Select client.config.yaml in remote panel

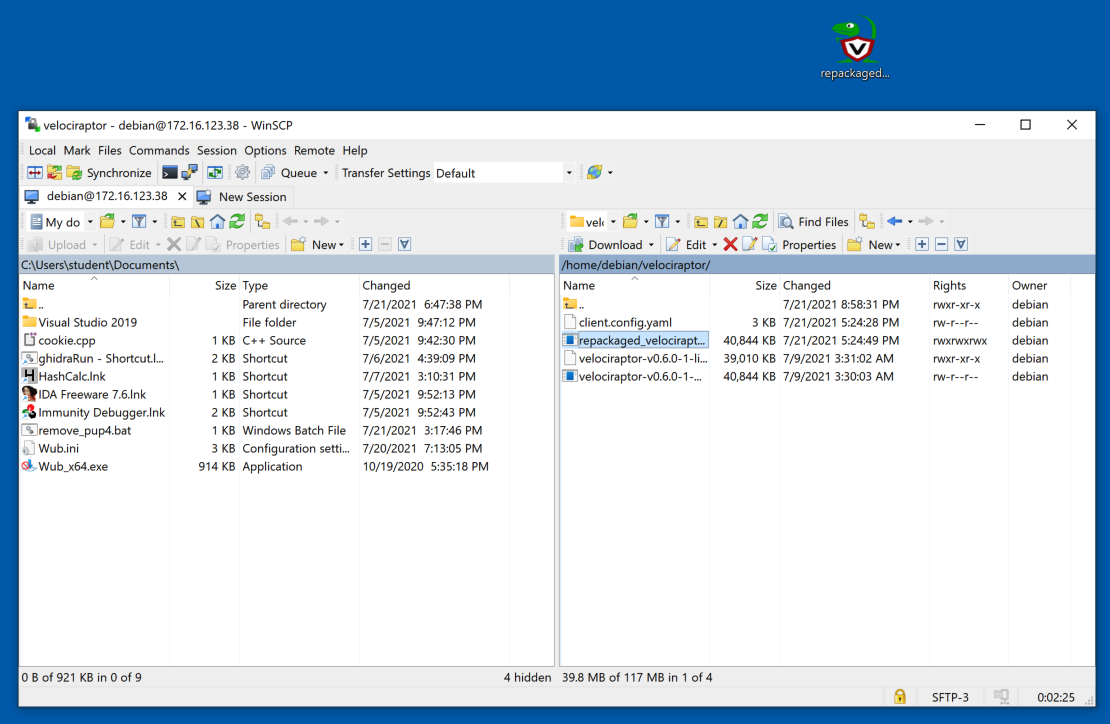point(625,323)
